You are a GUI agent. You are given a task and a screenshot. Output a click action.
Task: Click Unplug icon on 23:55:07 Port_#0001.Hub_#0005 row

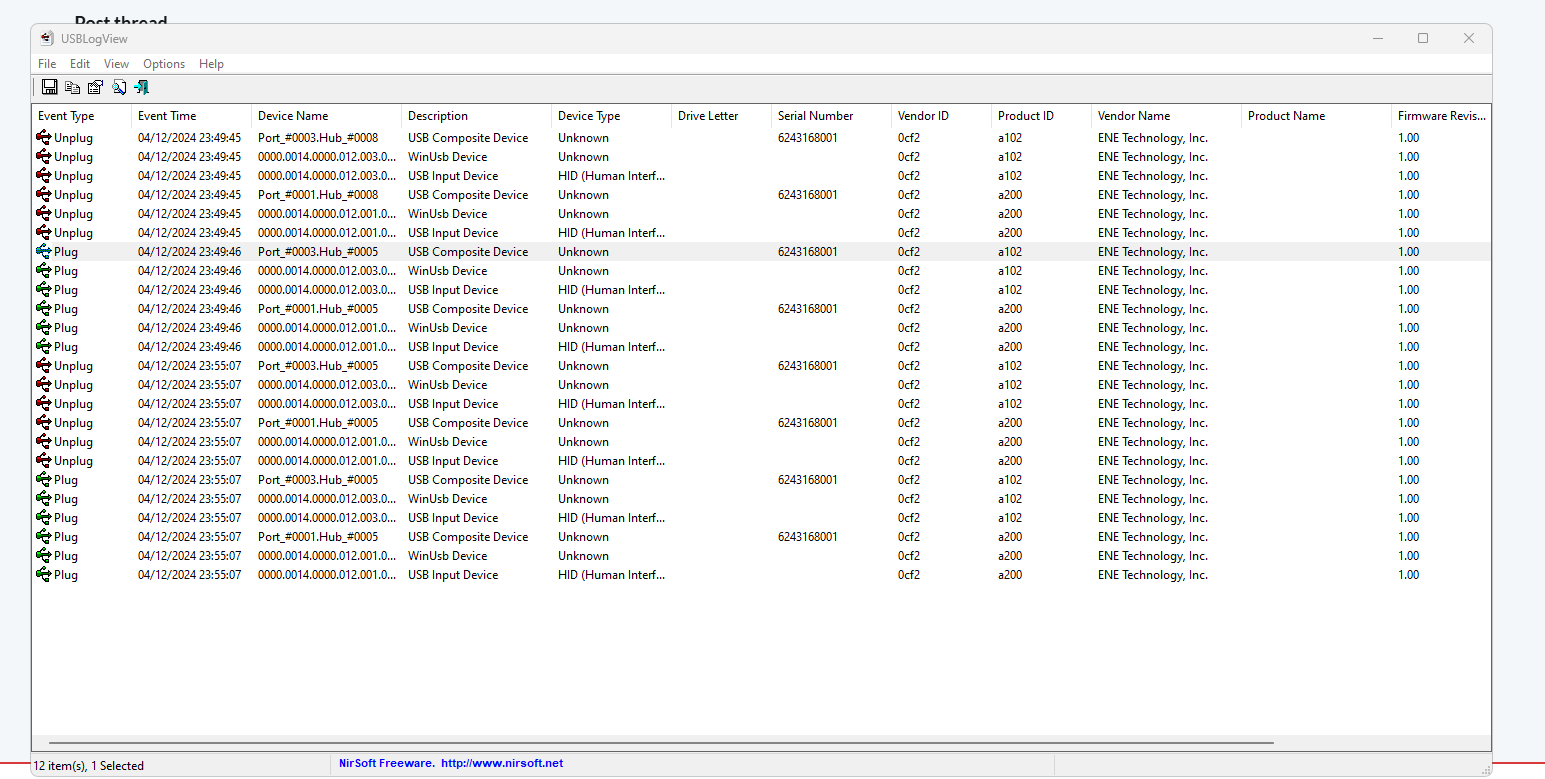(44, 423)
